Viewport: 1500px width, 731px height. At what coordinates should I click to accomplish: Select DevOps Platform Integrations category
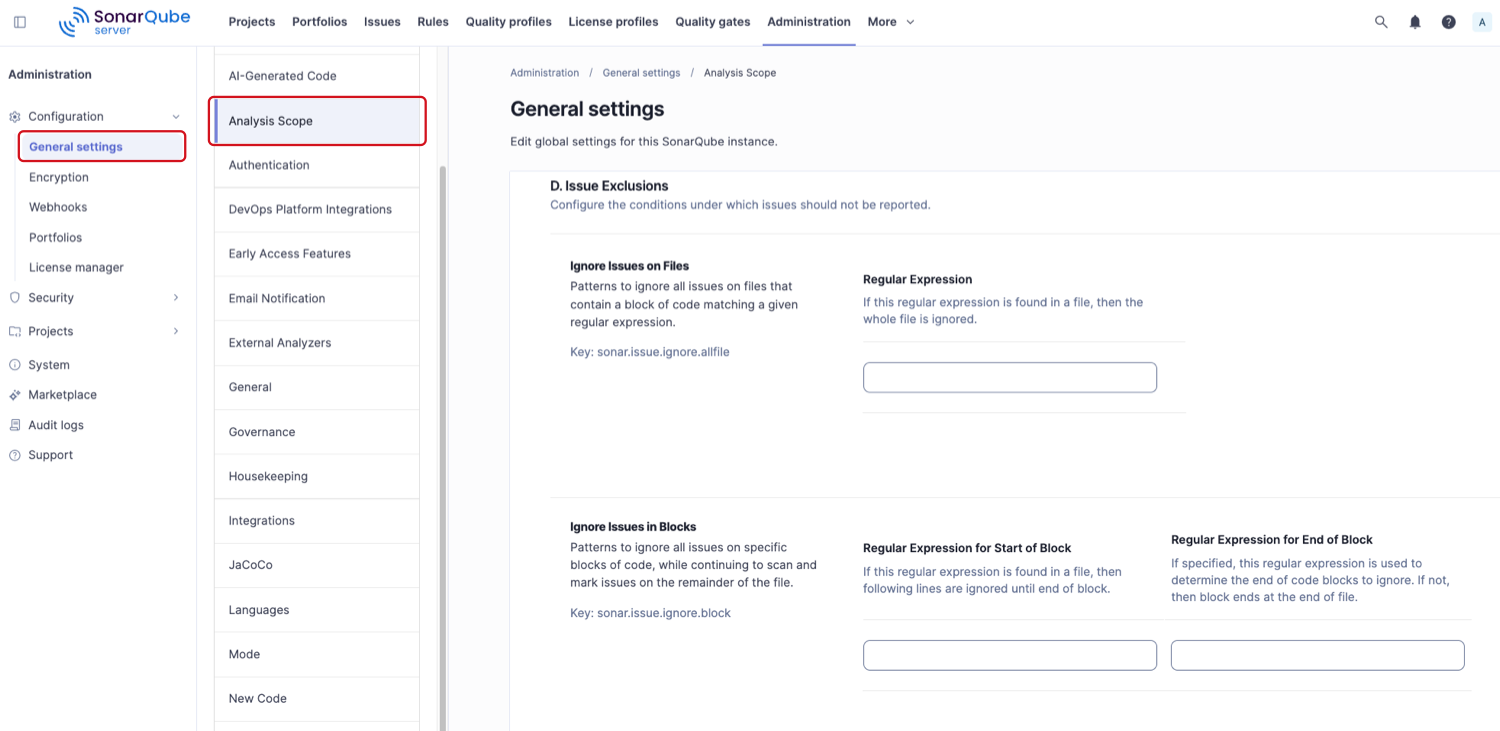pos(317,210)
